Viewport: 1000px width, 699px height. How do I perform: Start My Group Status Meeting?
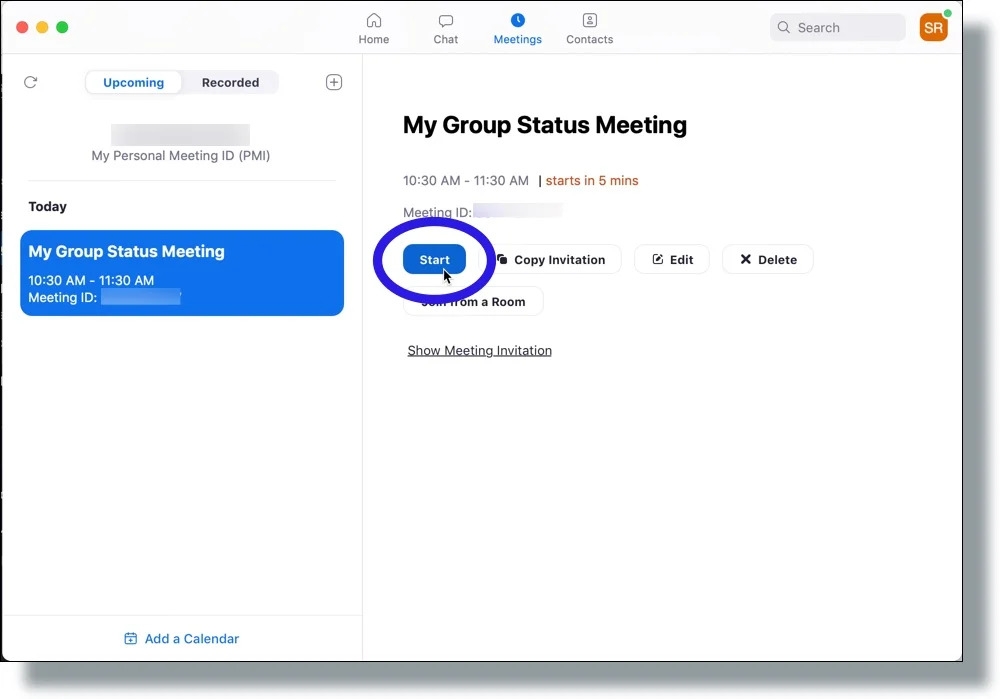[x=434, y=260]
